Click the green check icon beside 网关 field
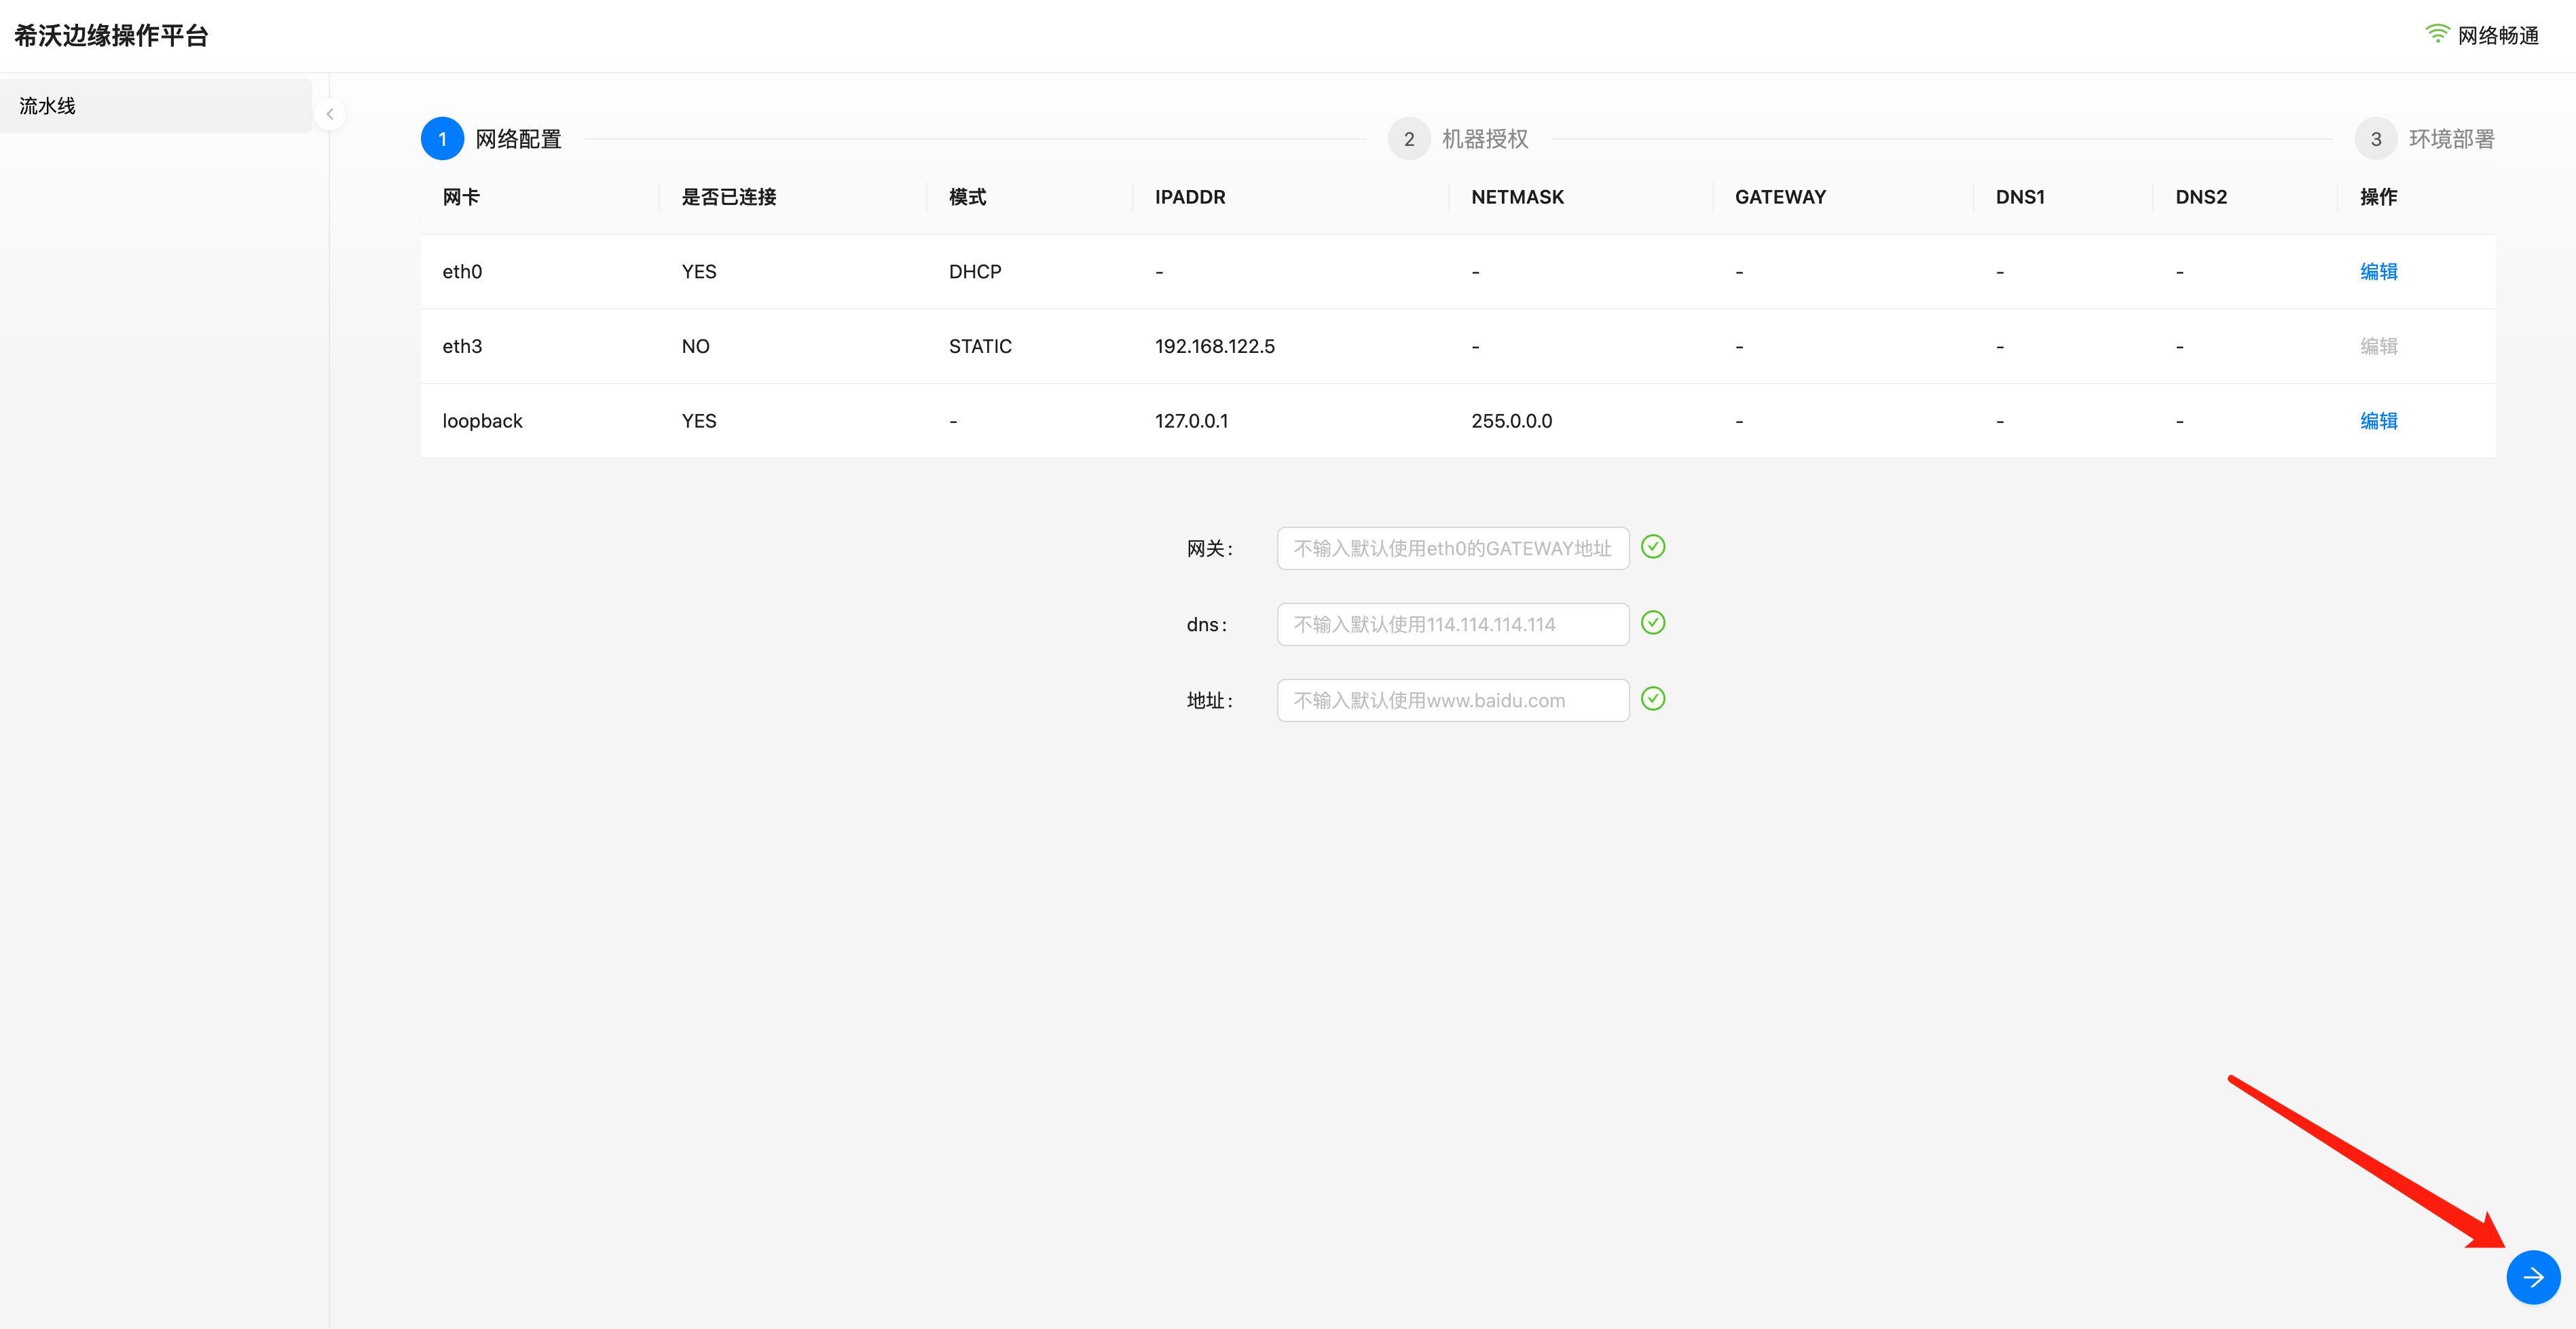This screenshot has width=2576, height=1329. (x=1653, y=546)
